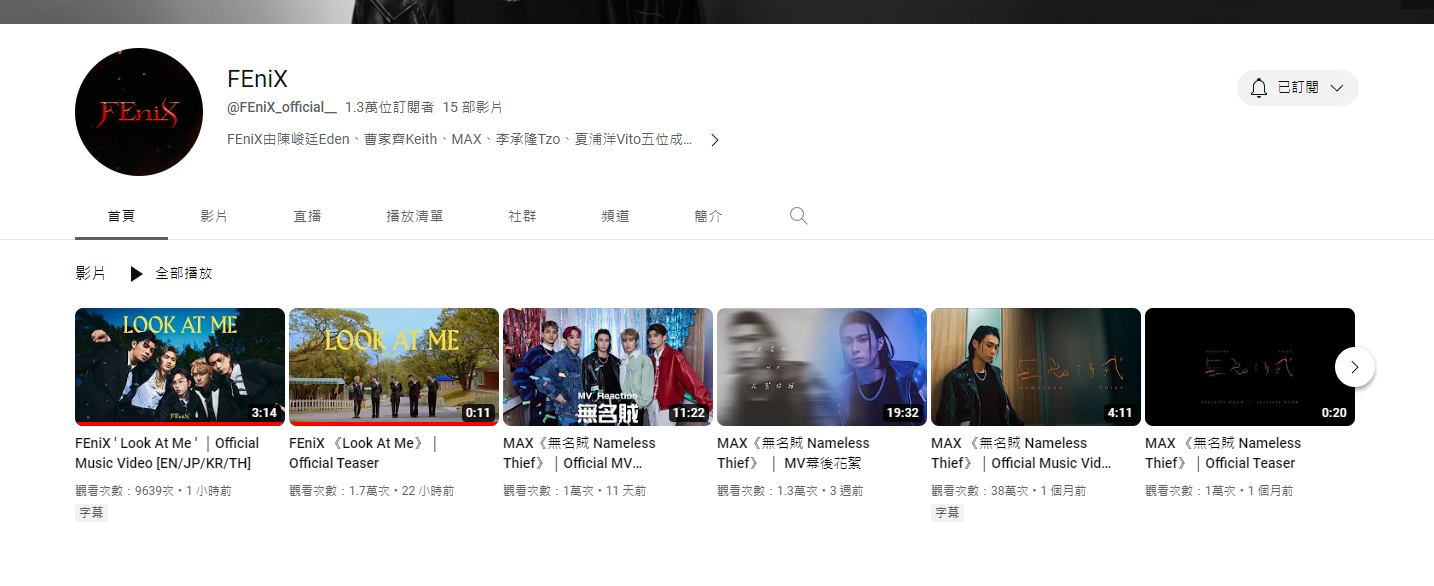Click the FEniX channel name heading
This screenshot has height=586, width=1434.
tap(258, 79)
